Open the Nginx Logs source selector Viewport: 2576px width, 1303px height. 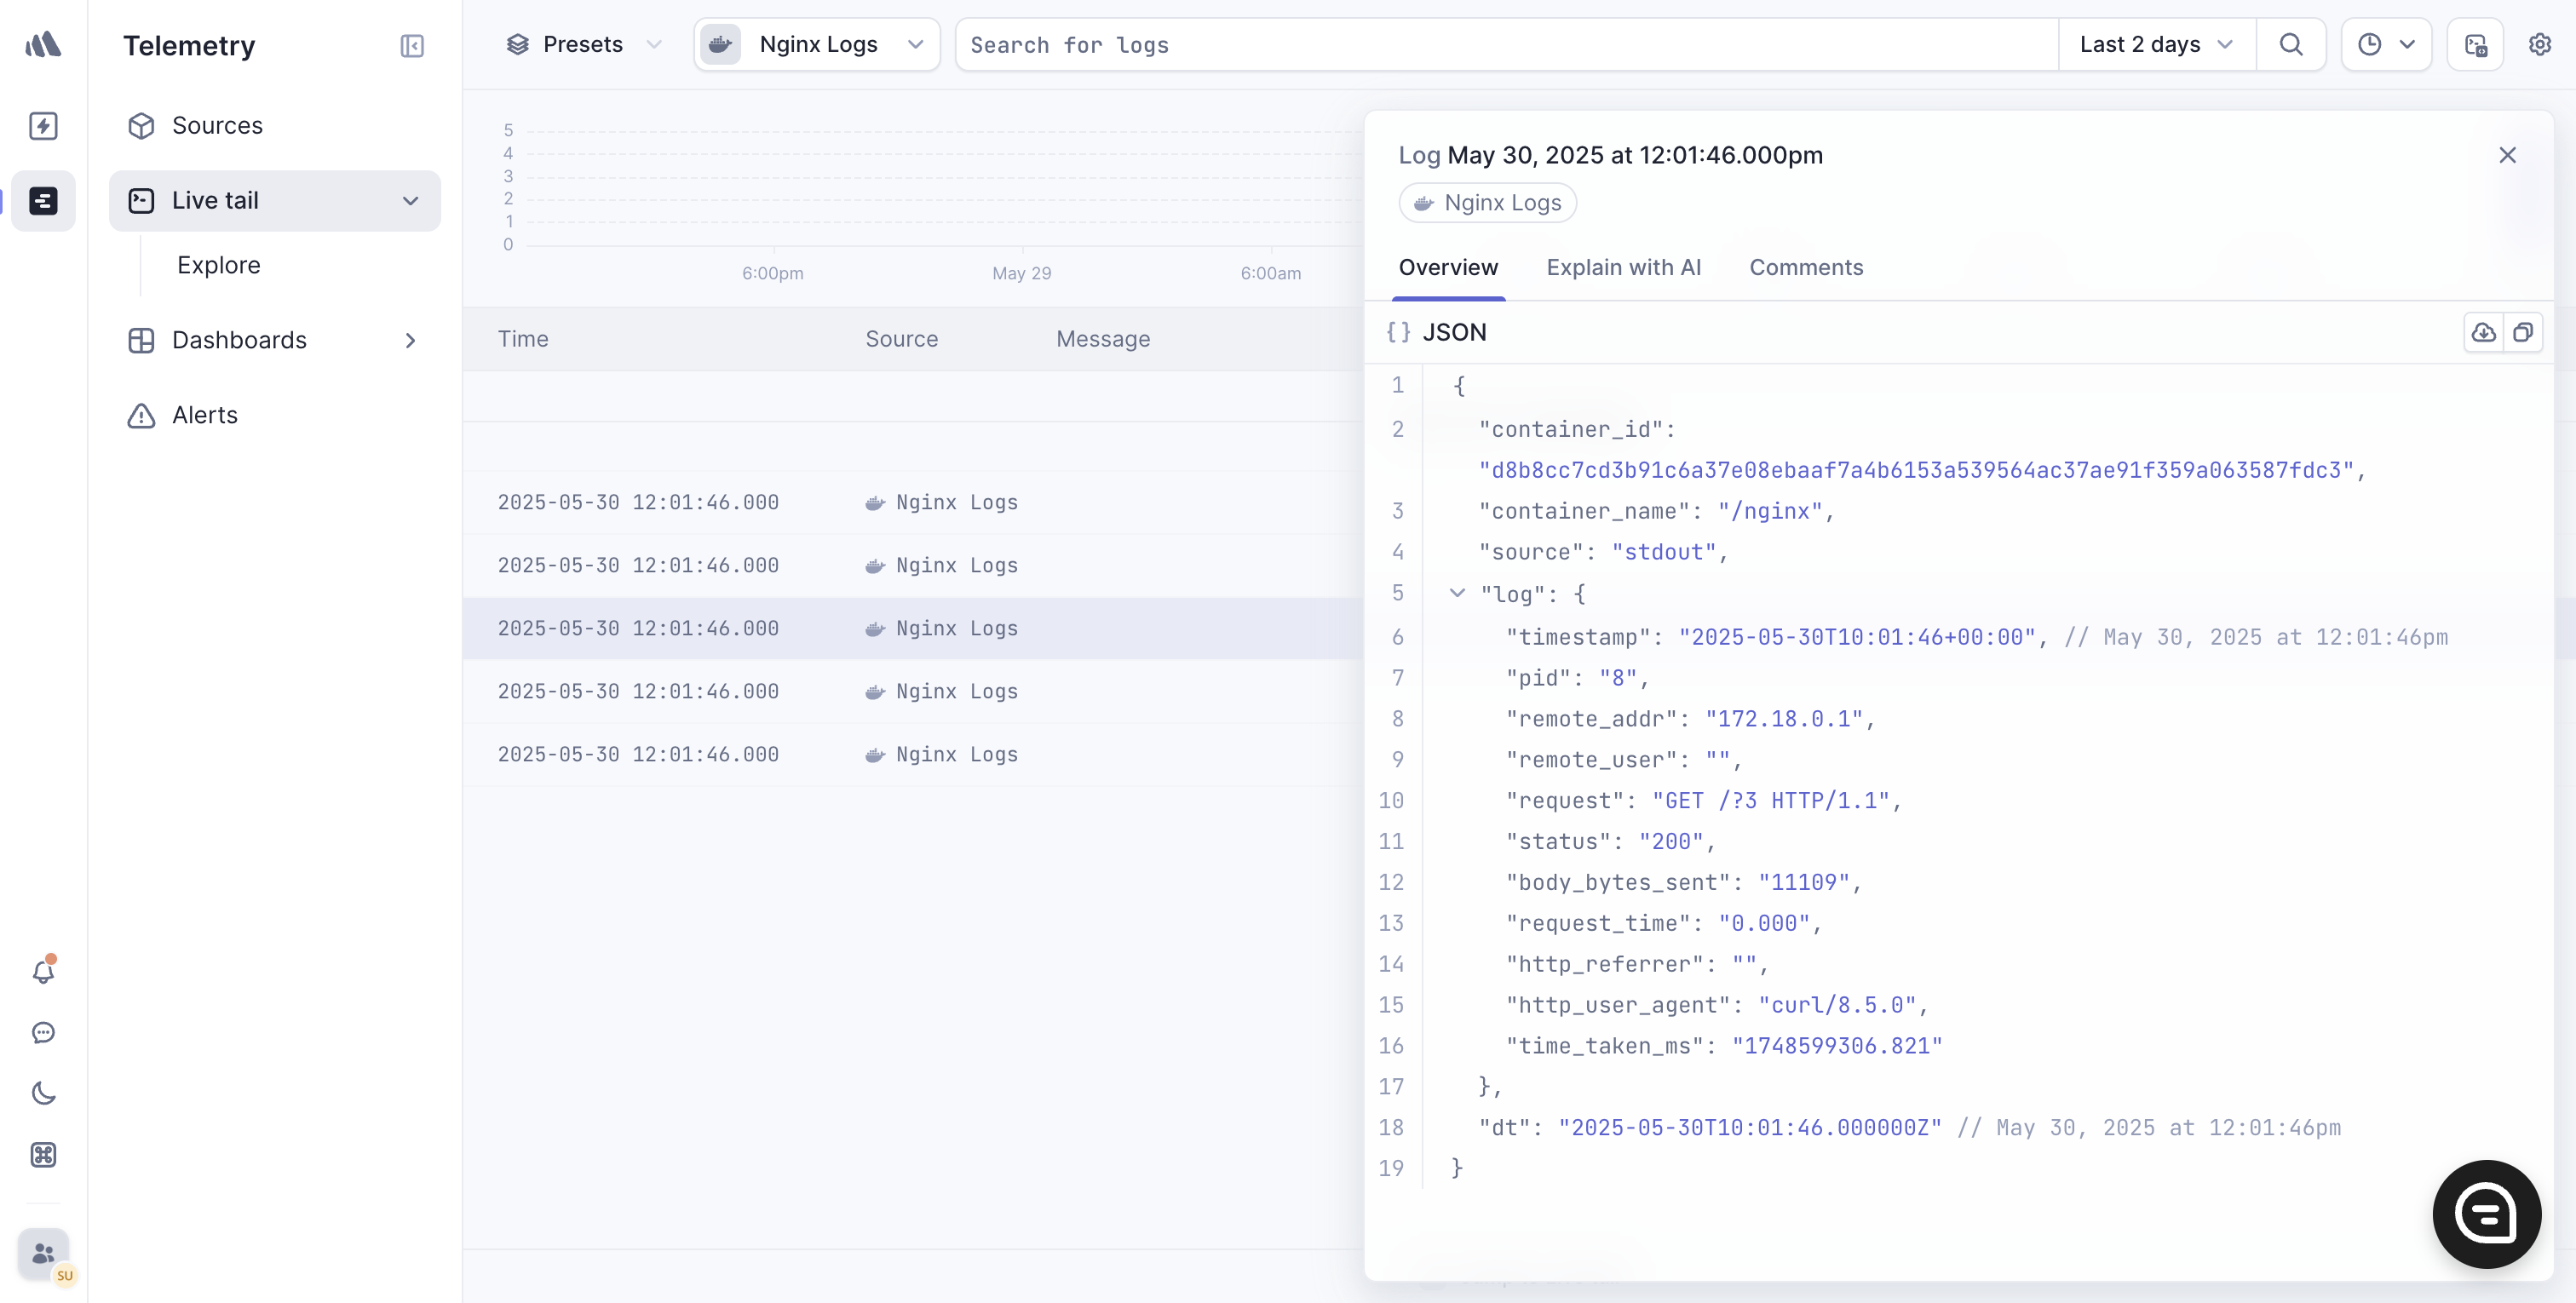coord(816,44)
